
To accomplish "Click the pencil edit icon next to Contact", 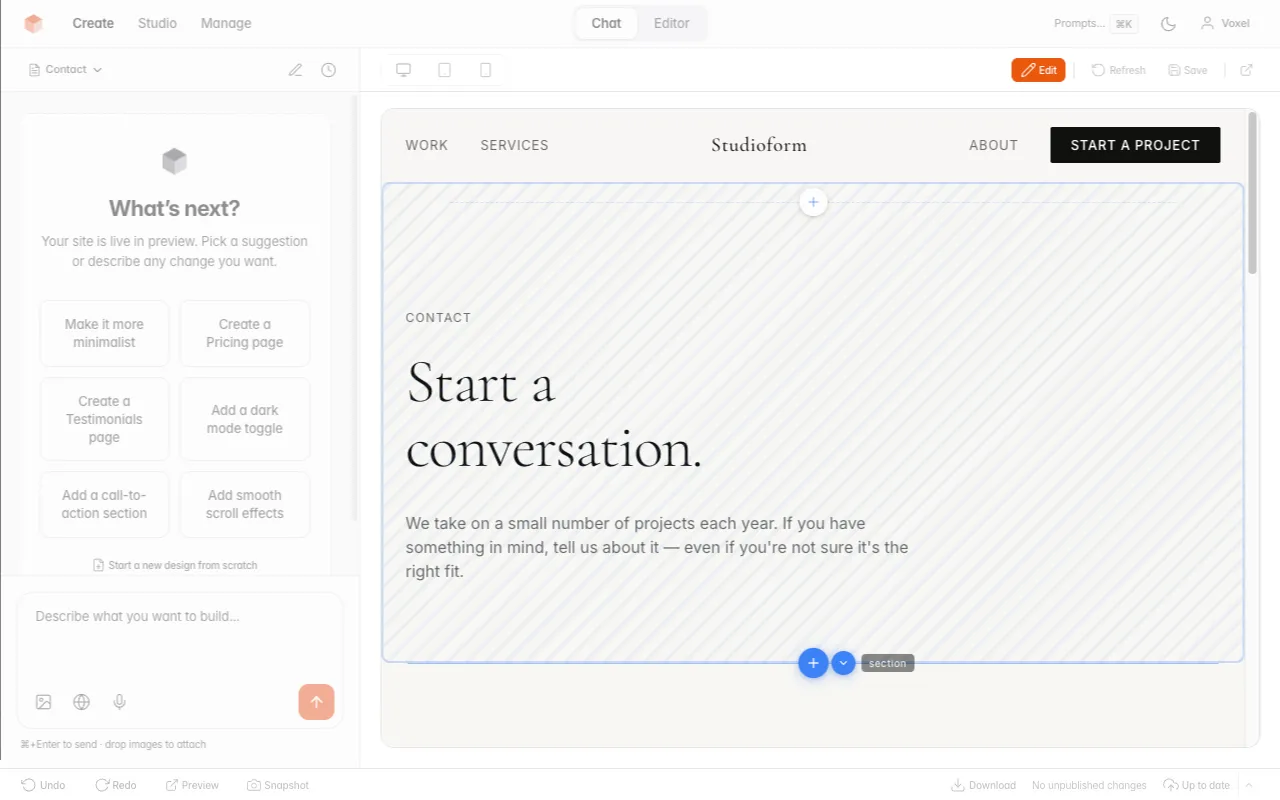I will (x=295, y=69).
